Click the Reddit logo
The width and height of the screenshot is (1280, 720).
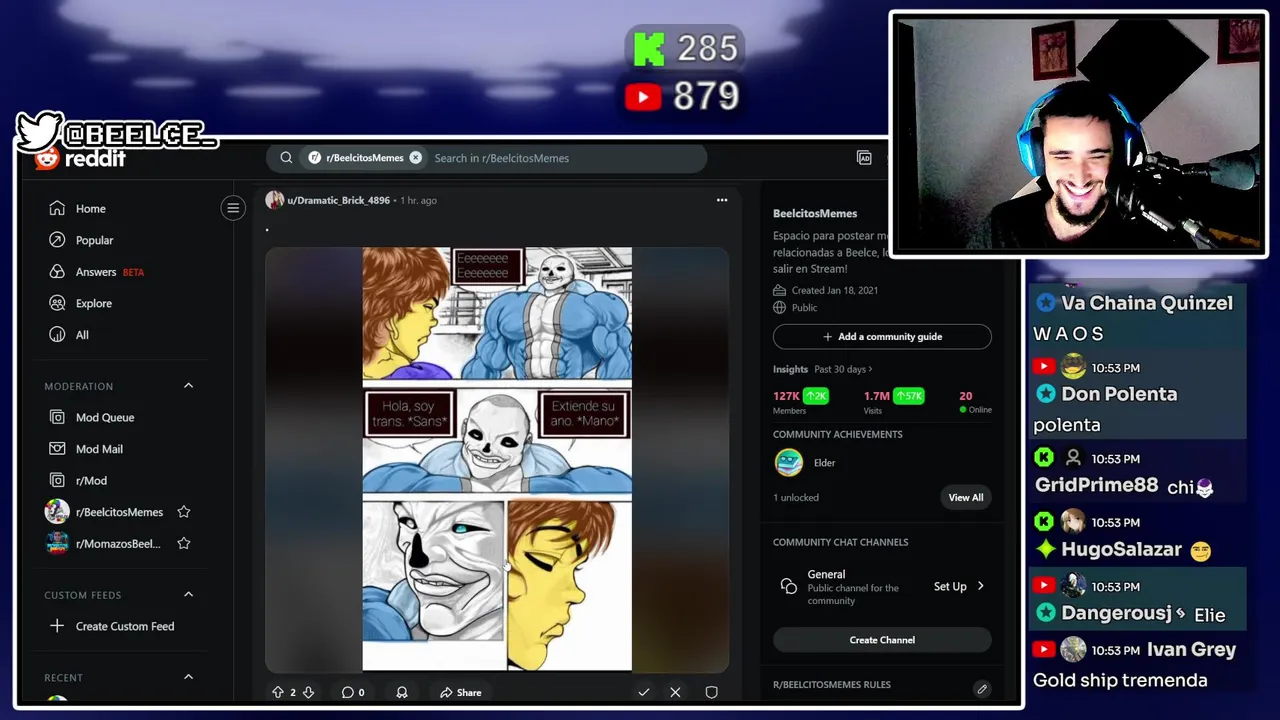pos(81,159)
